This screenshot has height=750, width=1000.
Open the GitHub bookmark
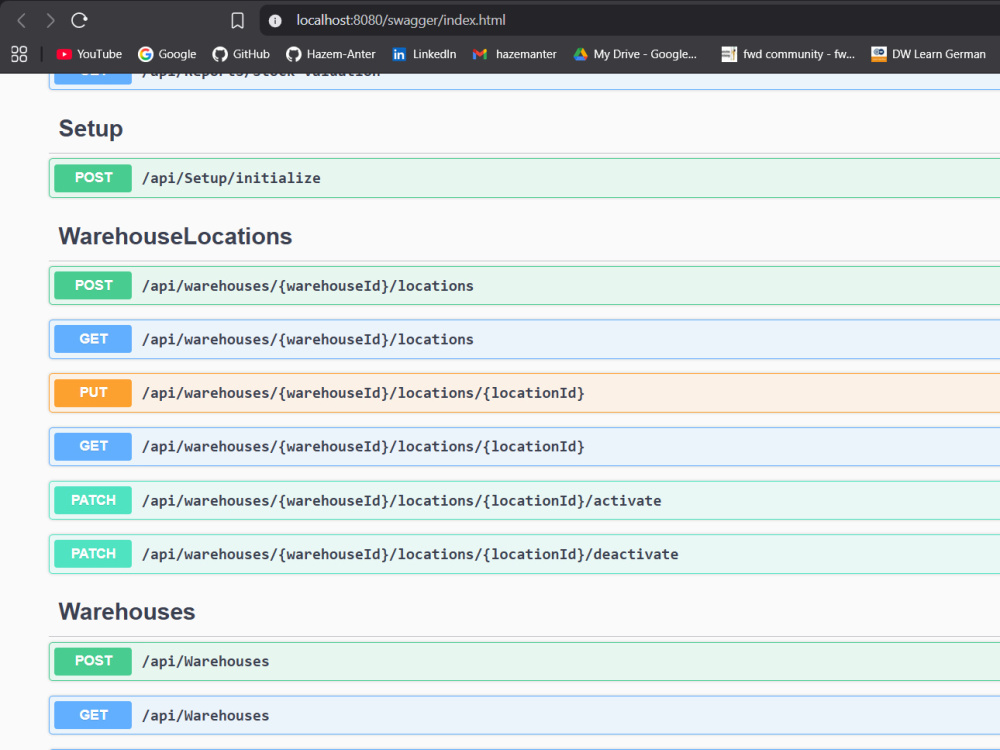click(241, 54)
